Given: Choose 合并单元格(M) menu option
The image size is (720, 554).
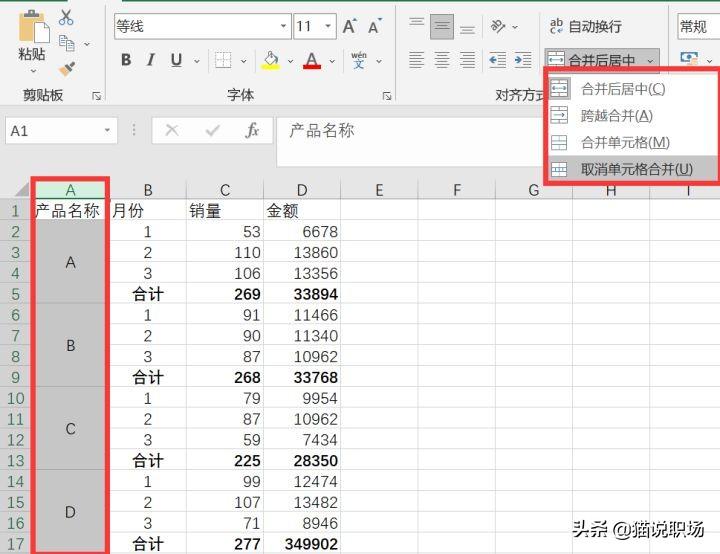Looking at the screenshot, I should (x=633, y=142).
